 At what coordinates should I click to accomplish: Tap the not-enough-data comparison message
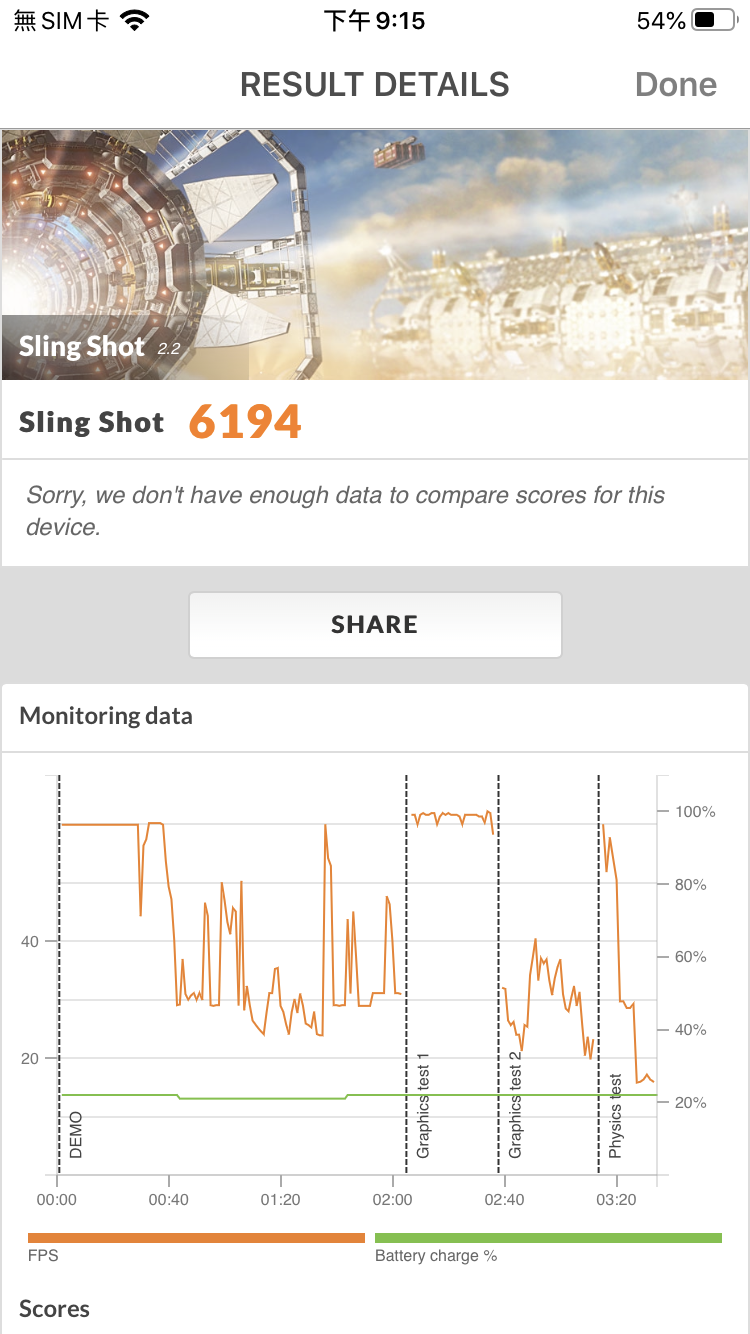(x=345, y=510)
